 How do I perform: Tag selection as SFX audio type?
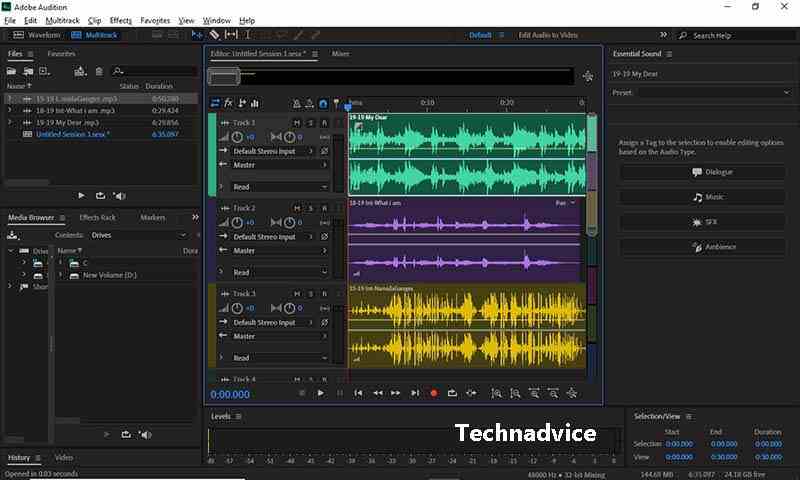click(x=703, y=222)
